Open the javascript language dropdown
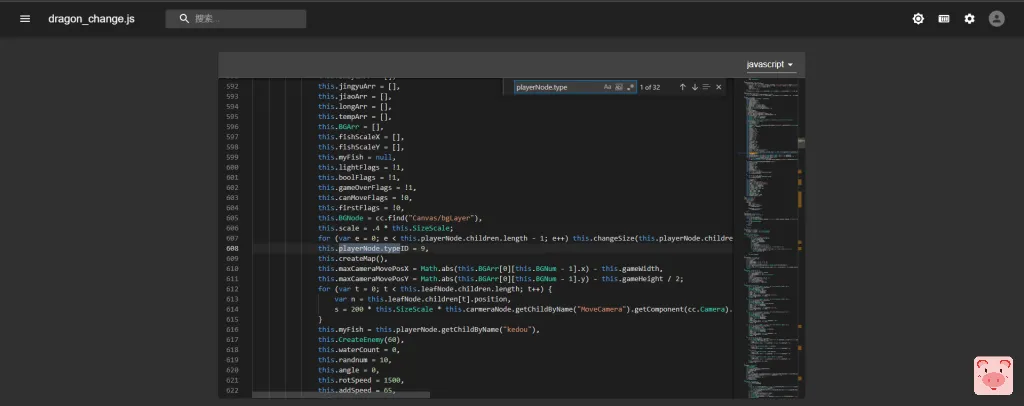 click(770, 65)
